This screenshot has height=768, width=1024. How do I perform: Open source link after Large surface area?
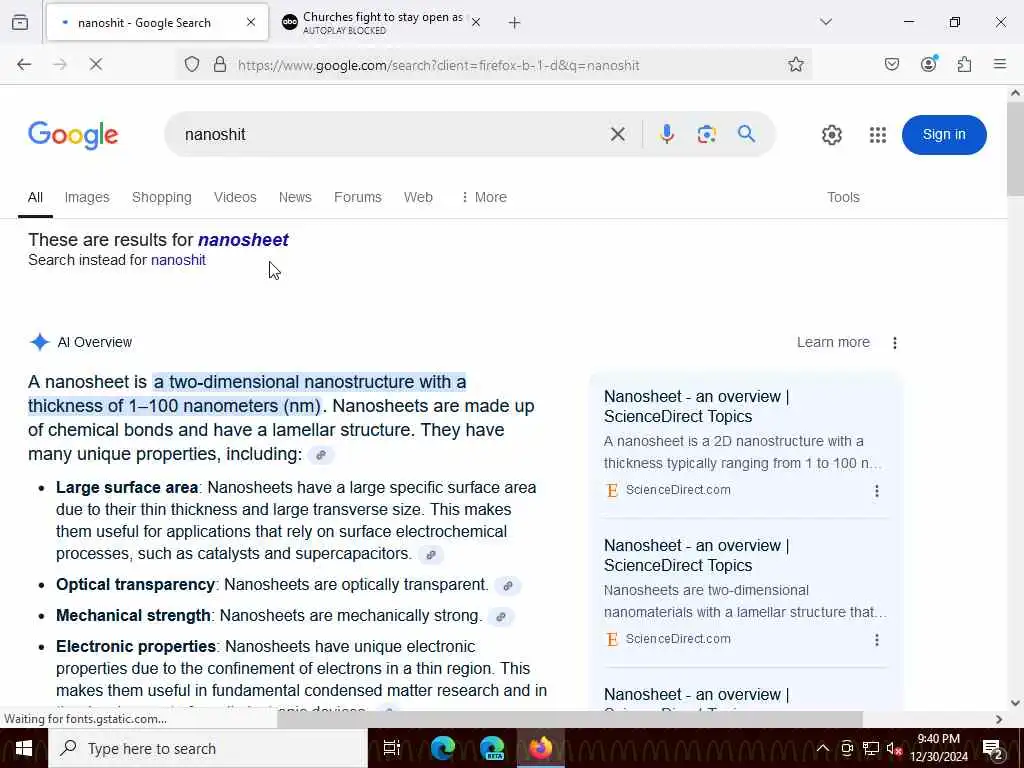(431, 555)
